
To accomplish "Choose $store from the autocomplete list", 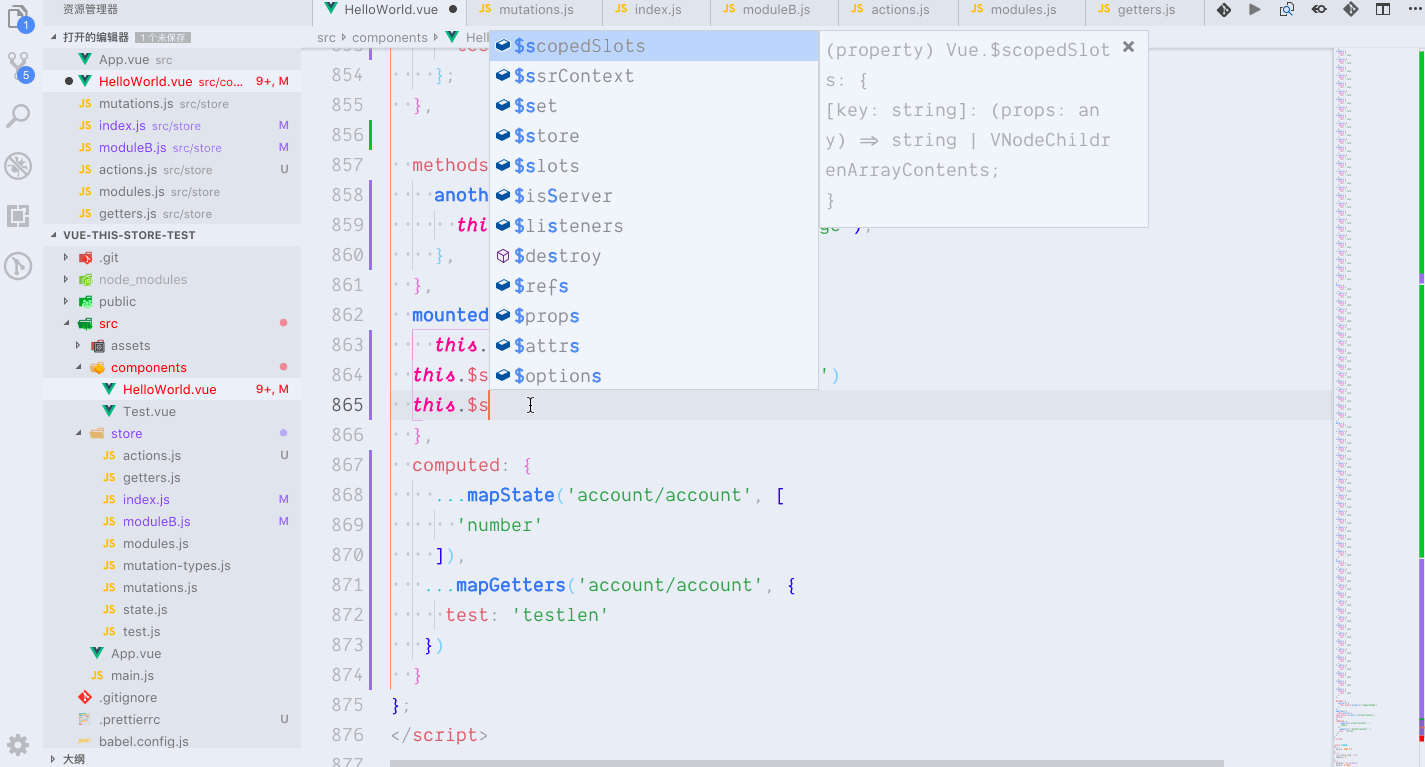I will (x=654, y=136).
